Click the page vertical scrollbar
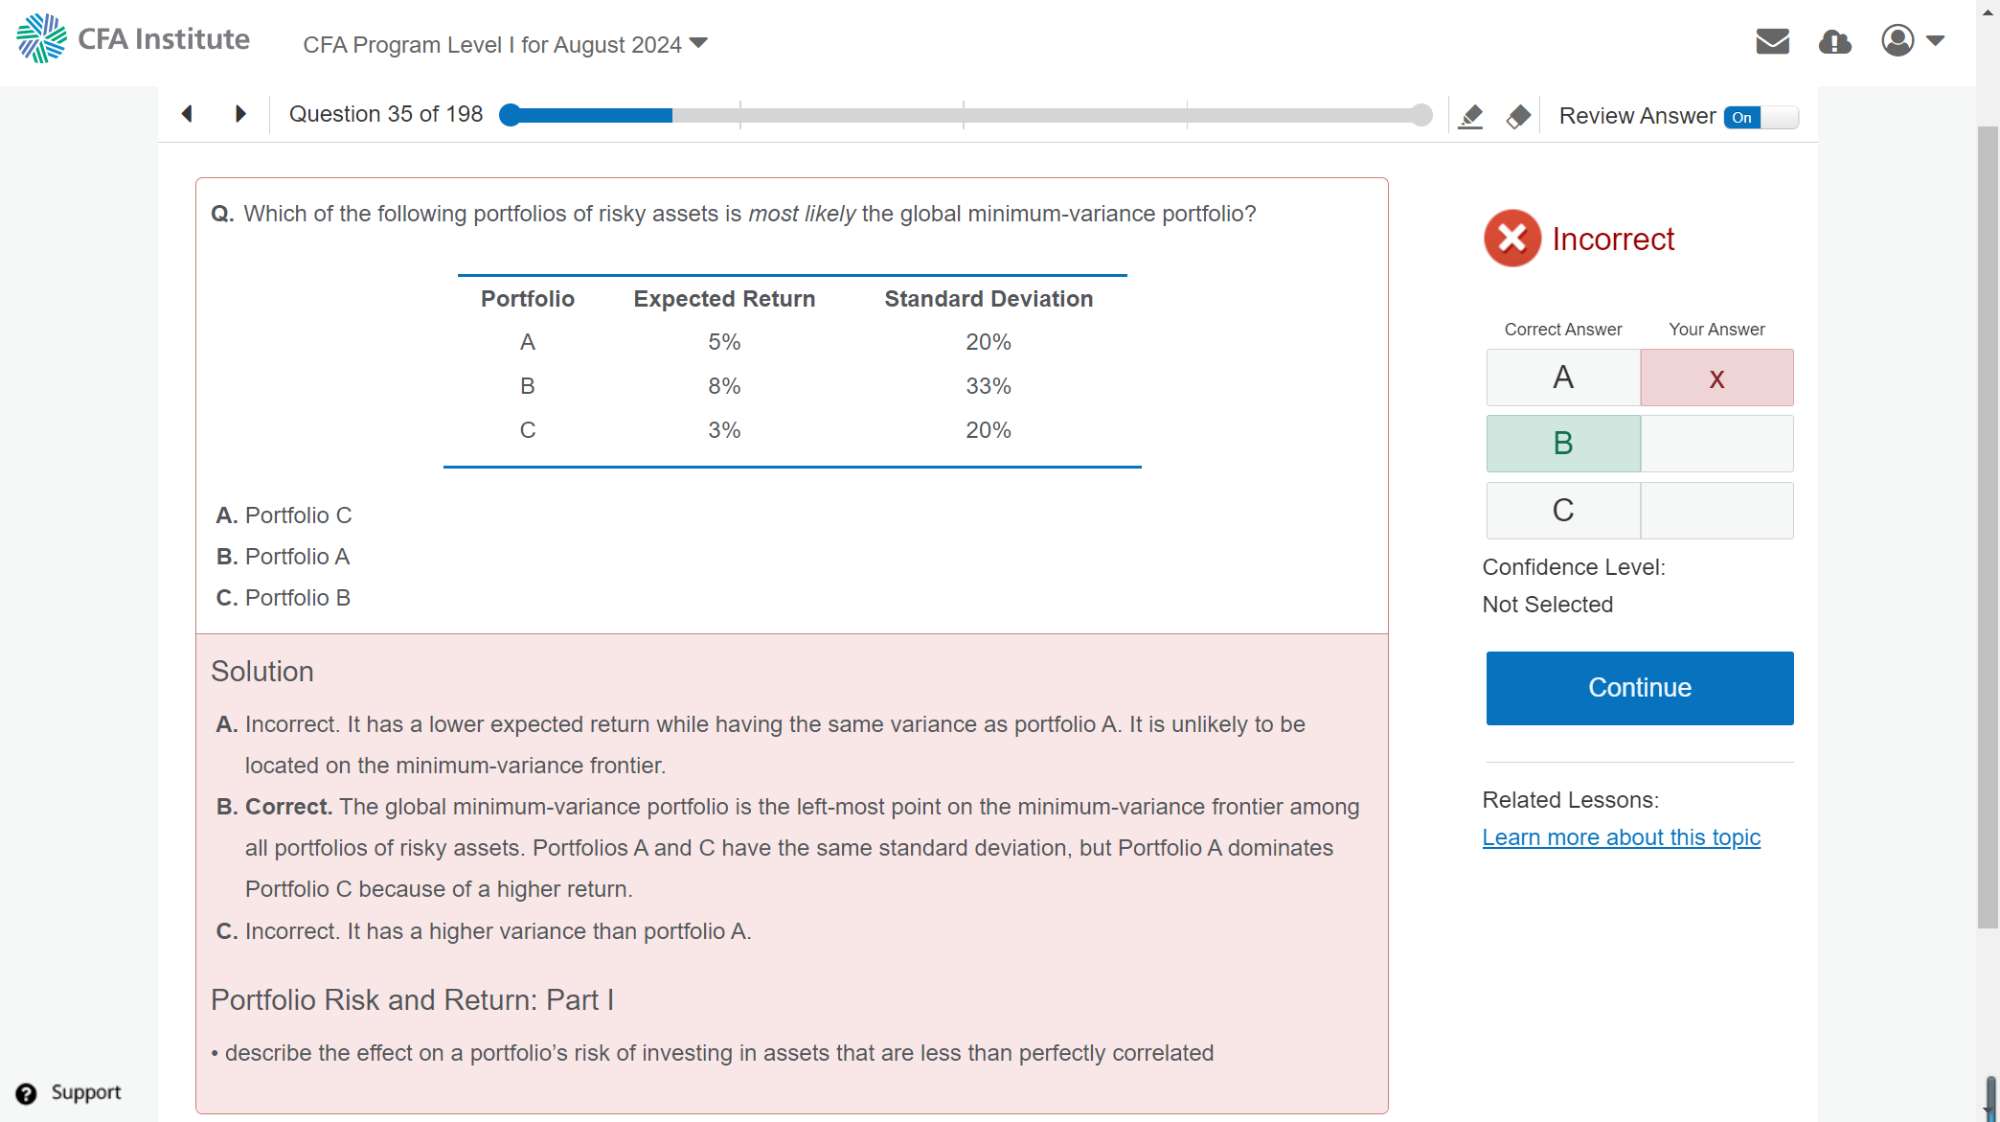Screen dimensions: 2000x1122 tap(1987, 526)
